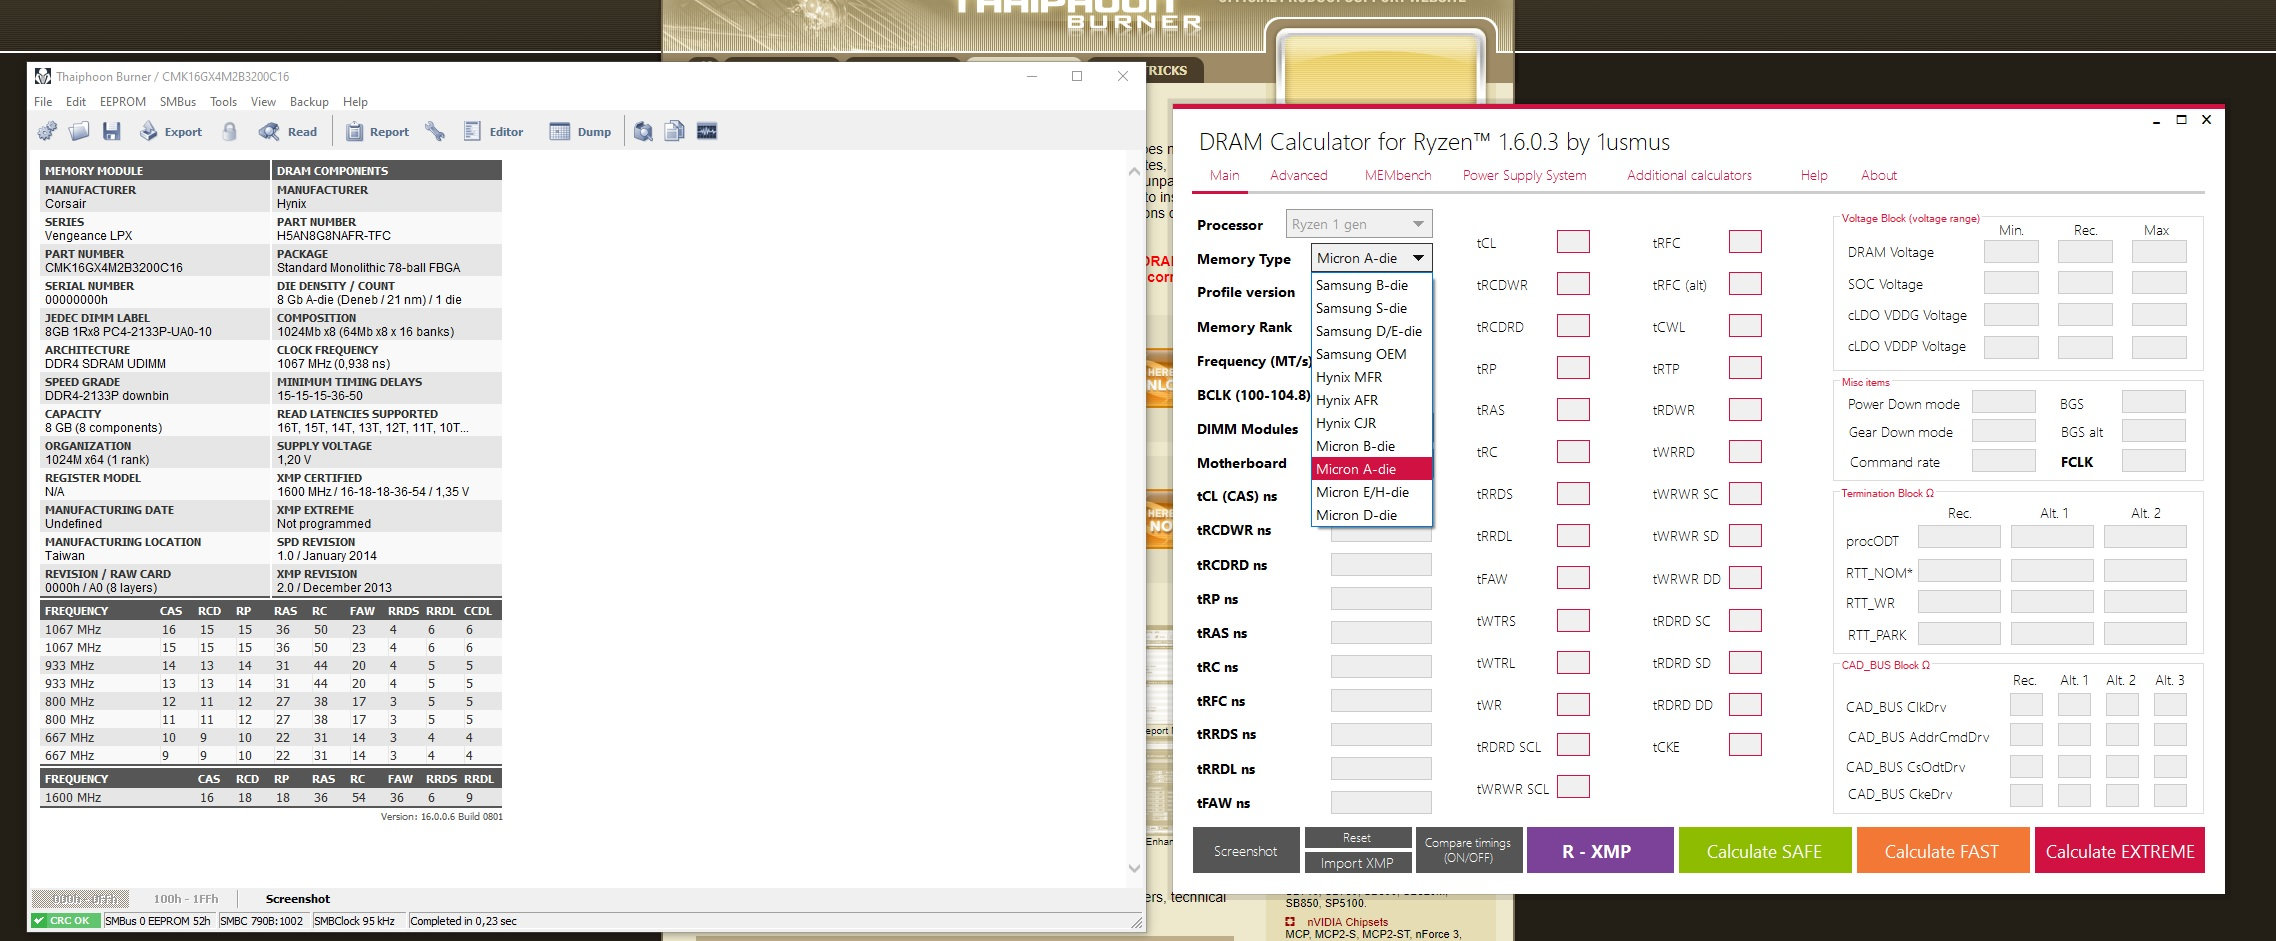The image size is (2276, 941).
Task: Choose Micron D-die memory type
Action: (1371, 515)
